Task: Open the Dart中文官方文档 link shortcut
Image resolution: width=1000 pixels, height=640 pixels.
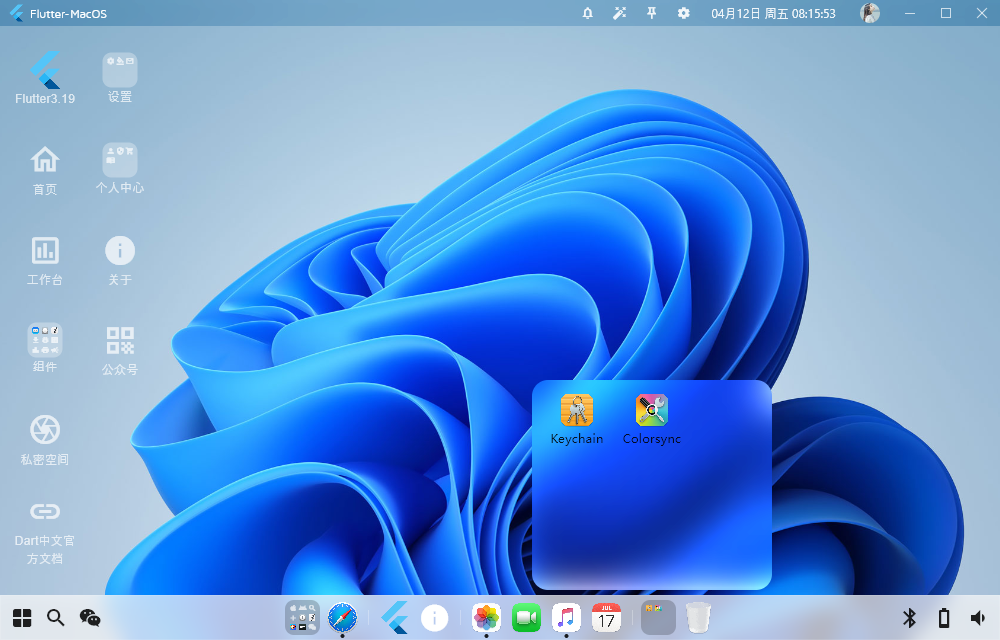Action: (45, 512)
